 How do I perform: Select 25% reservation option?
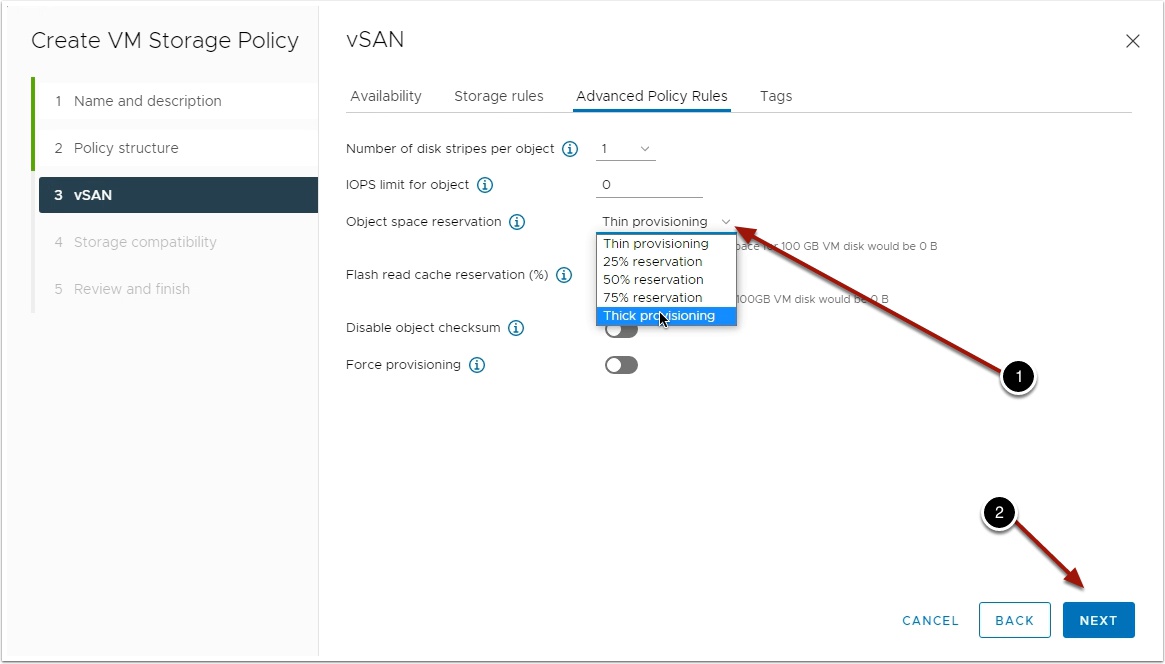pyautogui.click(x=666, y=261)
